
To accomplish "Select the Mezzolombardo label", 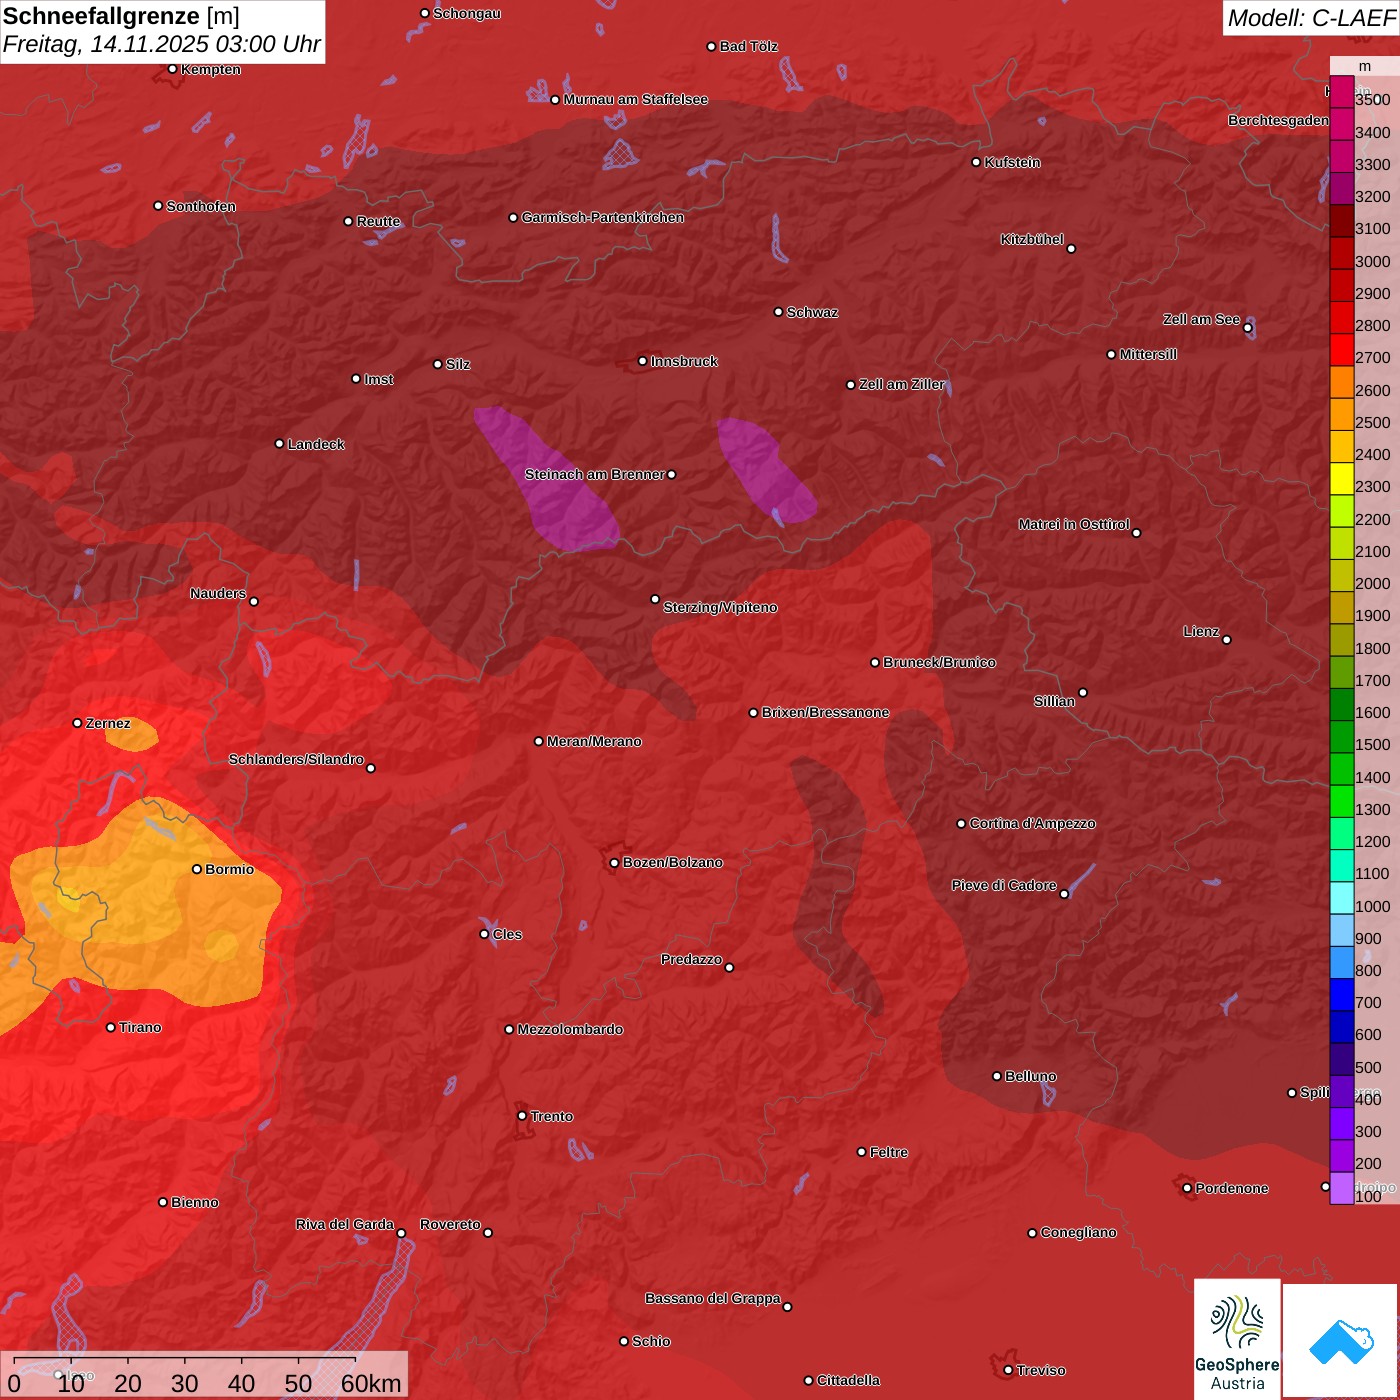I will coord(570,1029).
